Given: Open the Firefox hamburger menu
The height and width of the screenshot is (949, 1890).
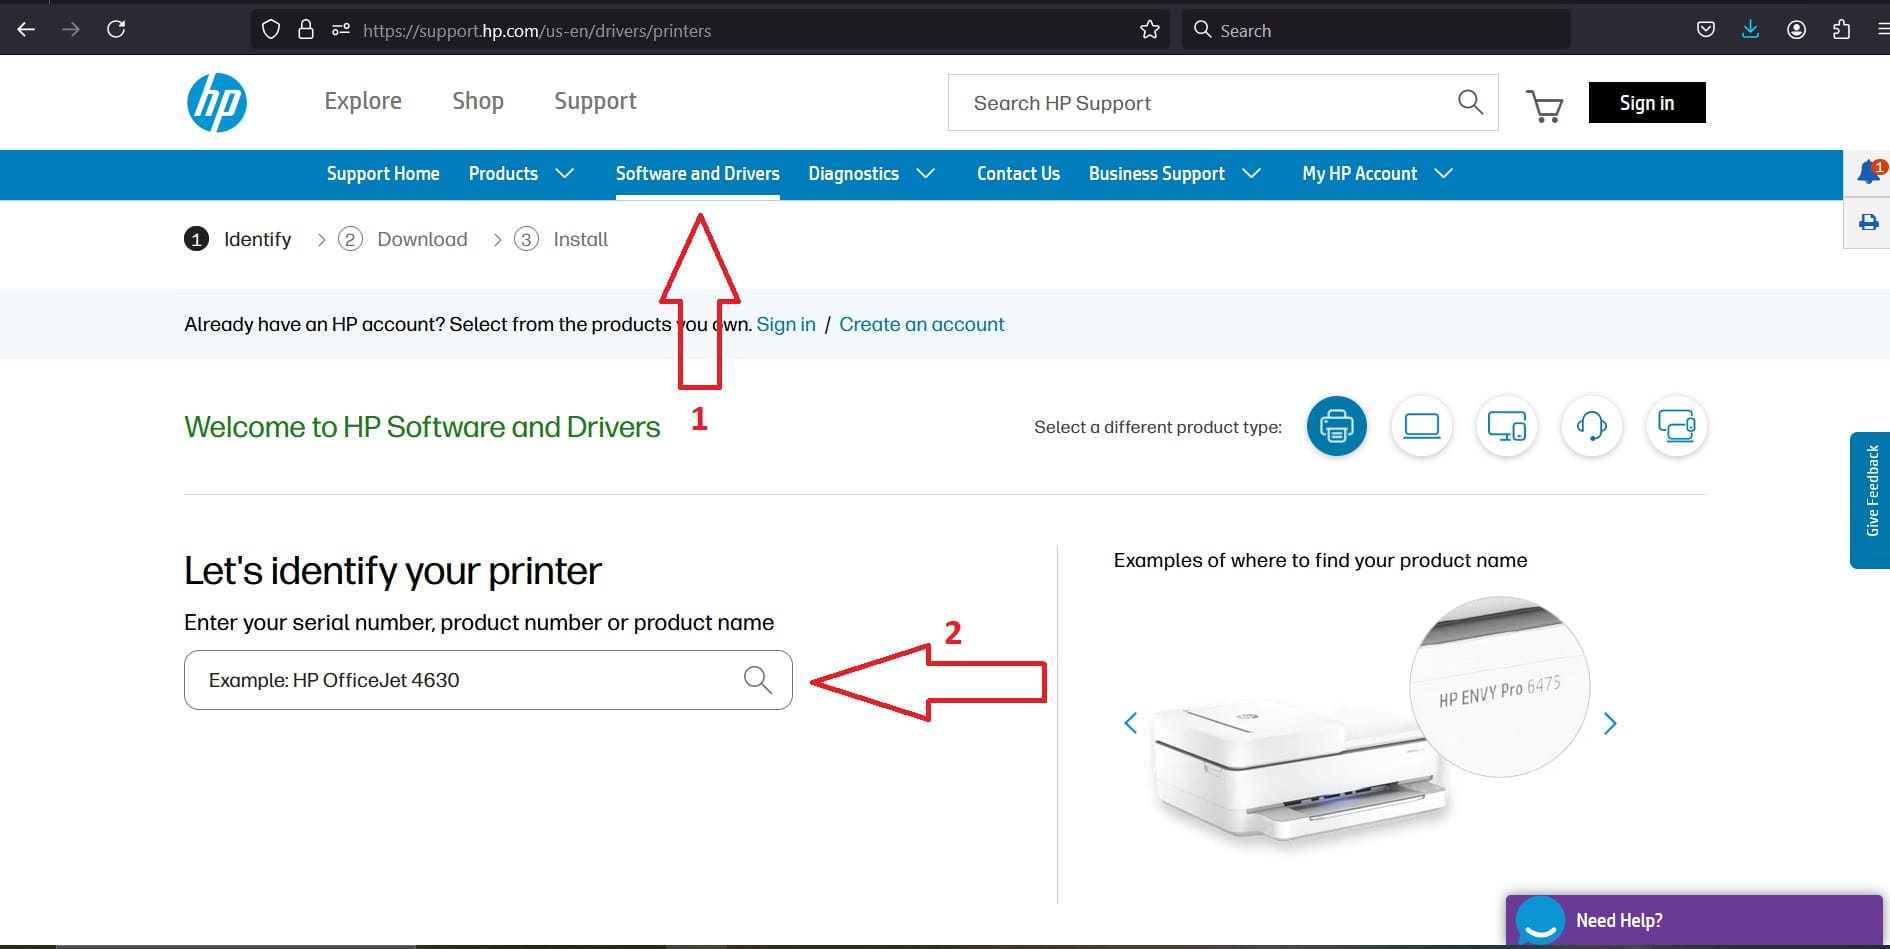Looking at the screenshot, I should pyautogui.click(x=1882, y=30).
